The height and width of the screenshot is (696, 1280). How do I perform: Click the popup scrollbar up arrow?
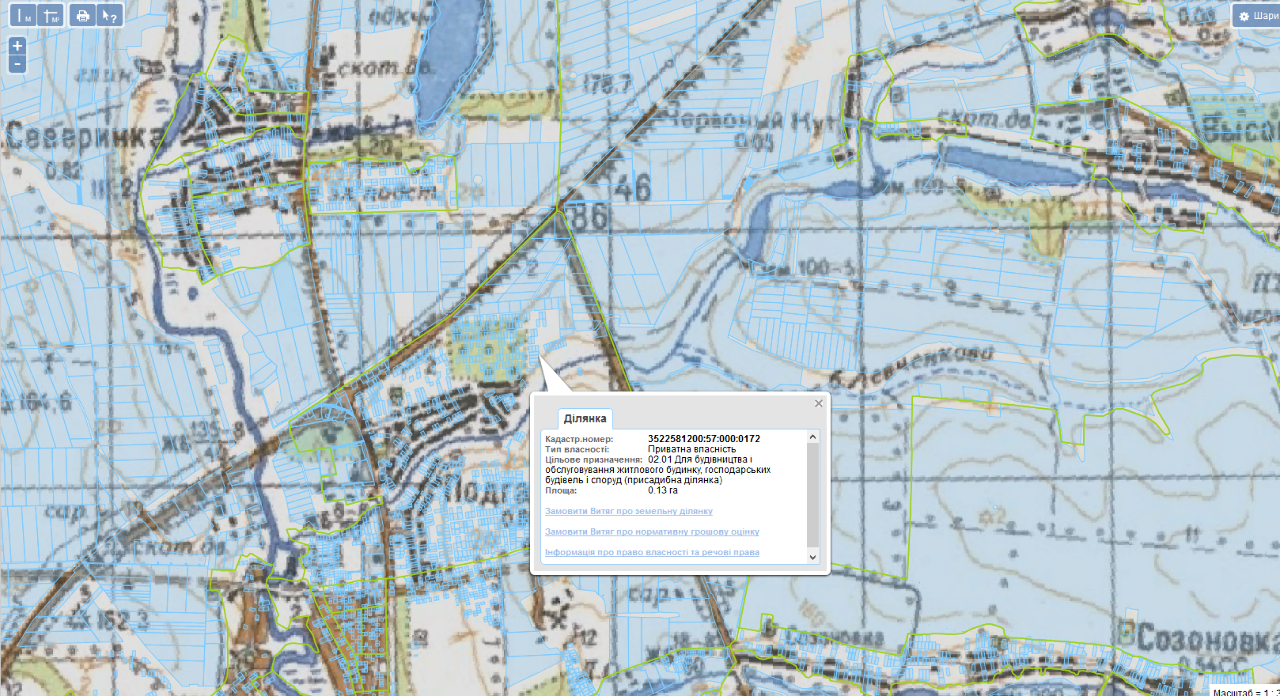pyautogui.click(x=812, y=437)
